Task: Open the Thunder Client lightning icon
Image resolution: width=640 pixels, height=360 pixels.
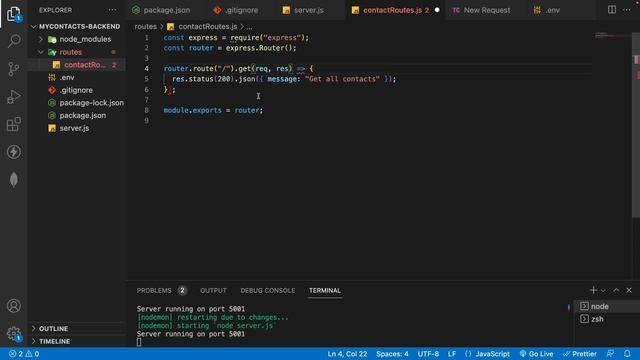Action: pos(13,152)
